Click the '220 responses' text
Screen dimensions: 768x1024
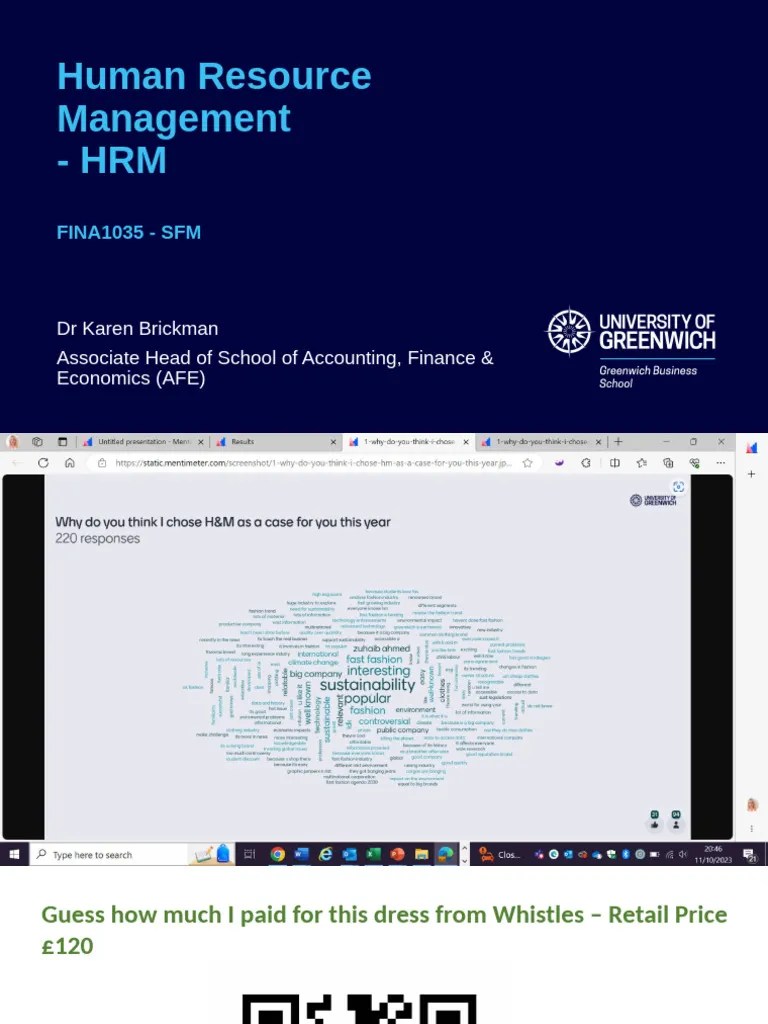point(97,539)
